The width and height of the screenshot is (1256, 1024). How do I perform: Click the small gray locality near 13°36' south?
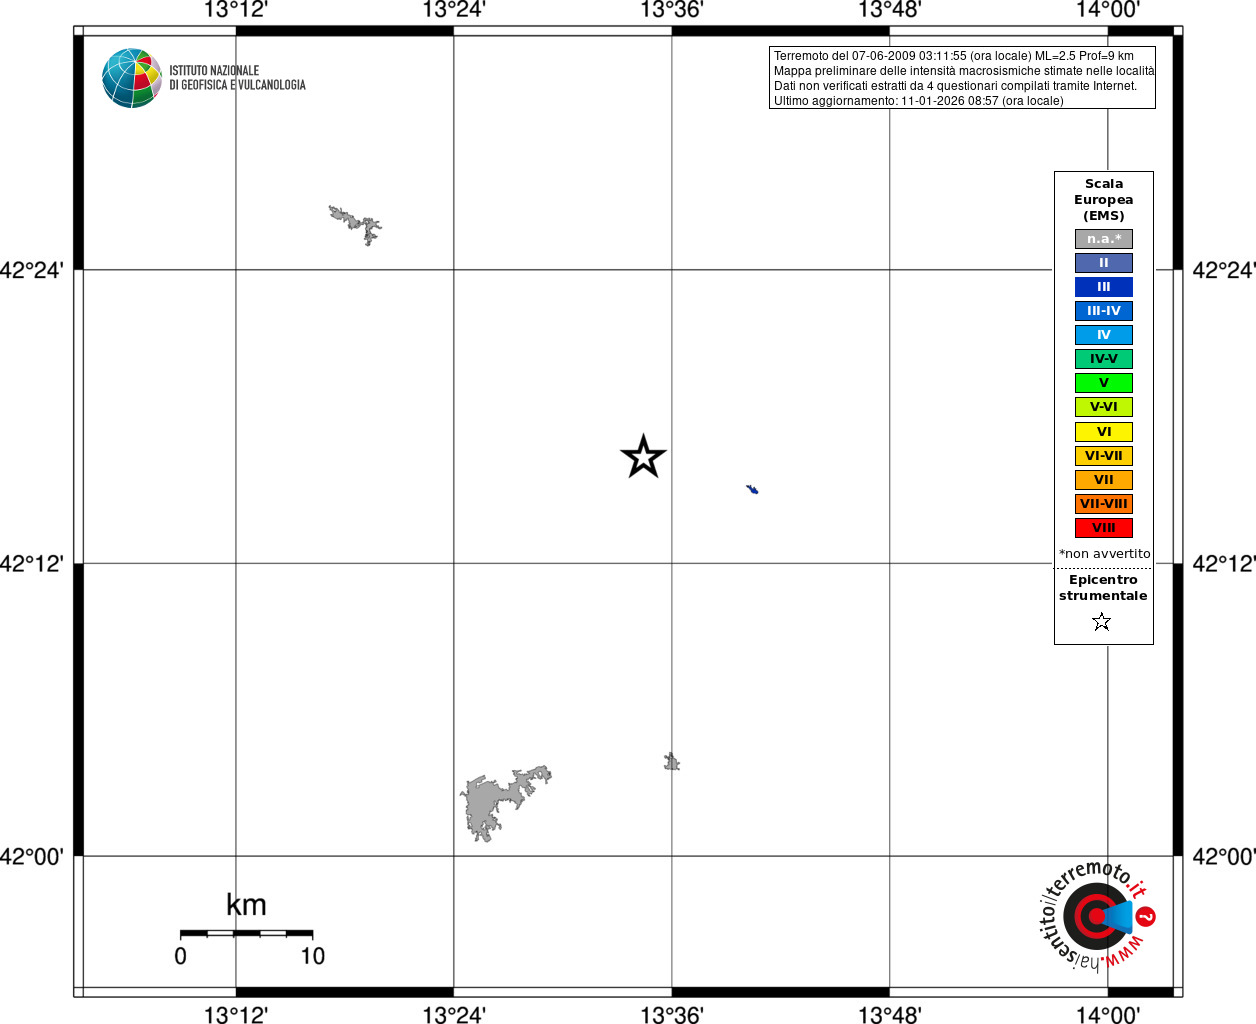(x=672, y=762)
